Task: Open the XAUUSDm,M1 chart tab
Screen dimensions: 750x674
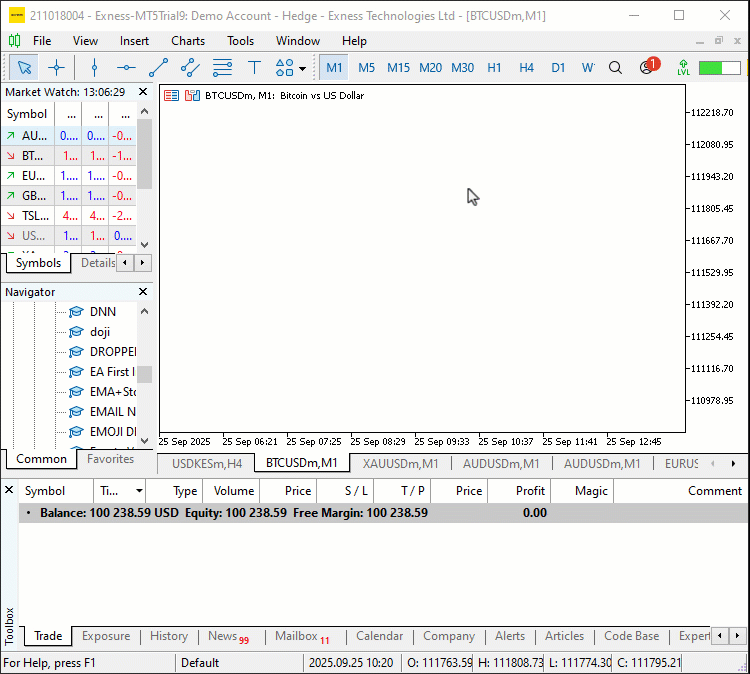Action: point(400,464)
